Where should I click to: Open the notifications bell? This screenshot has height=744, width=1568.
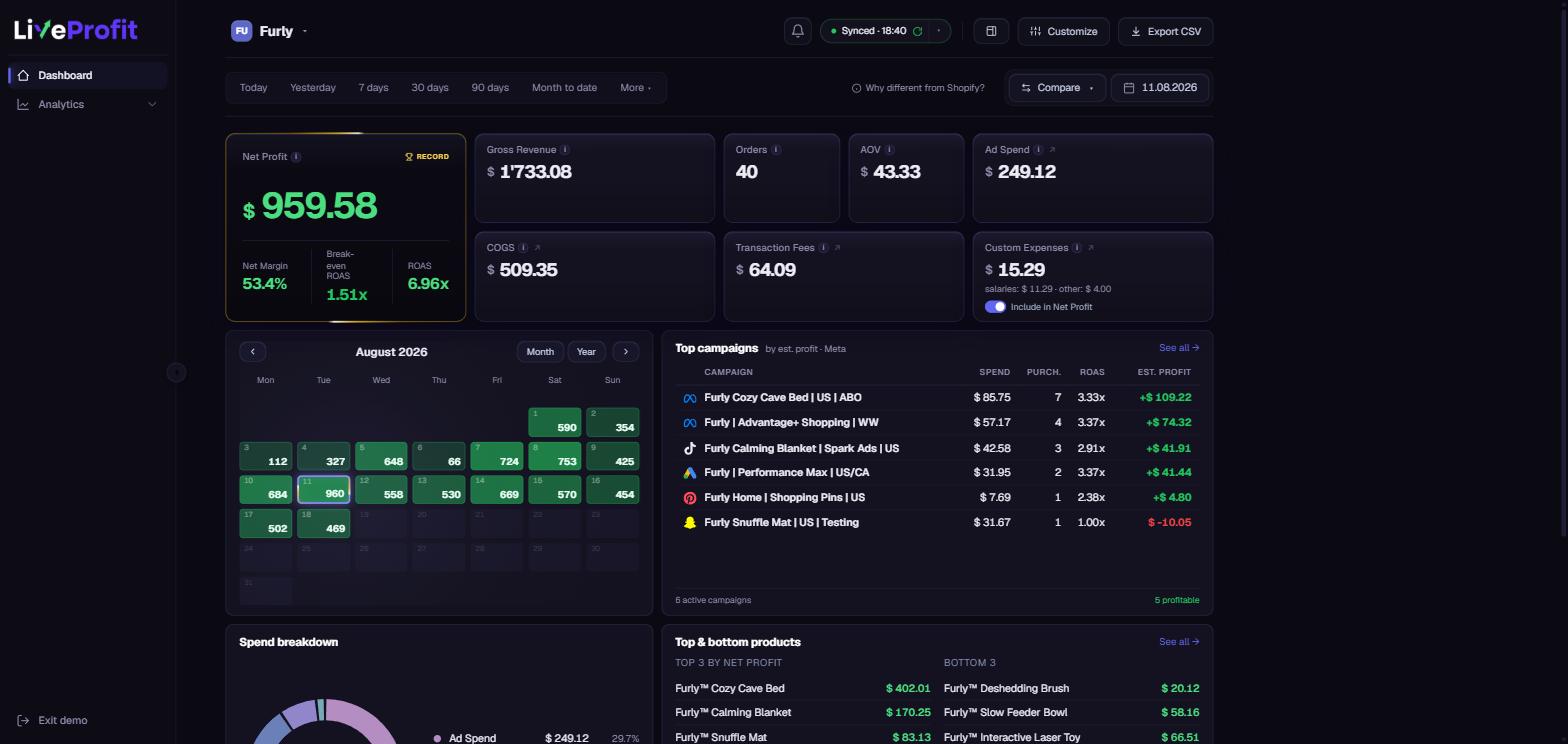pyautogui.click(x=798, y=31)
